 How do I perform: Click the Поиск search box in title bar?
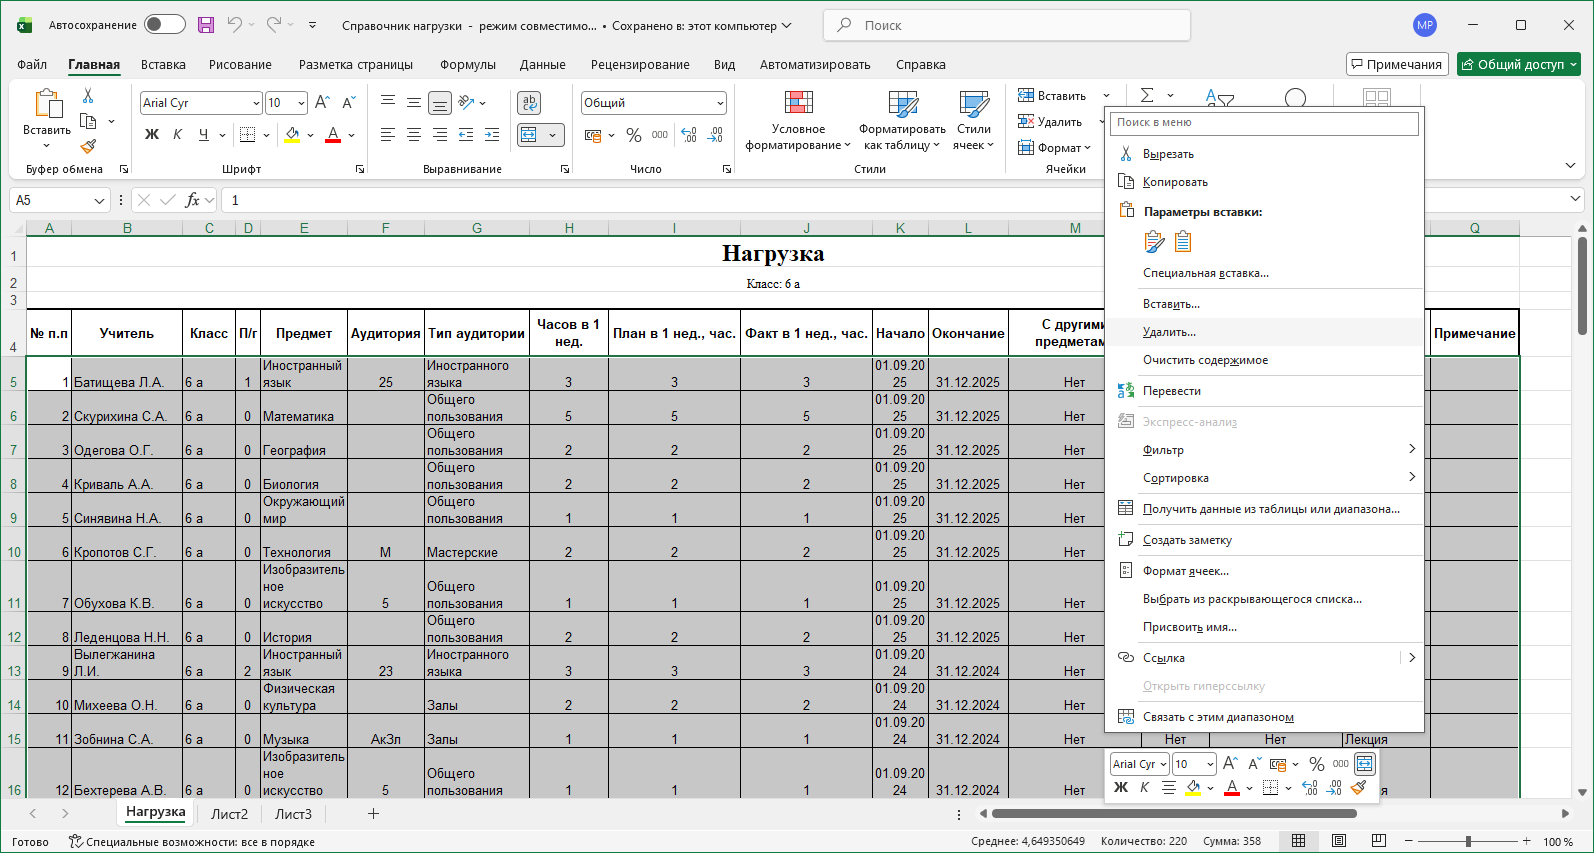tap(1007, 25)
